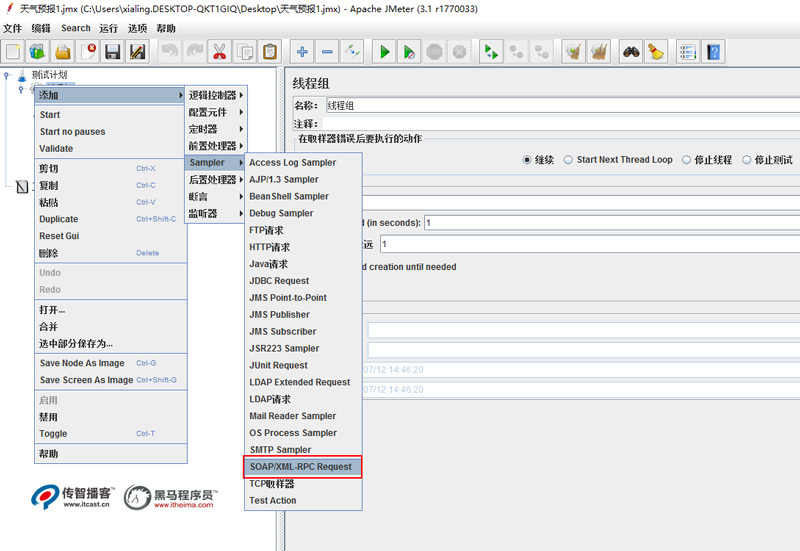The image size is (800, 551).
Task: Click the Remote Start All icon
Action: pos(491,52)
